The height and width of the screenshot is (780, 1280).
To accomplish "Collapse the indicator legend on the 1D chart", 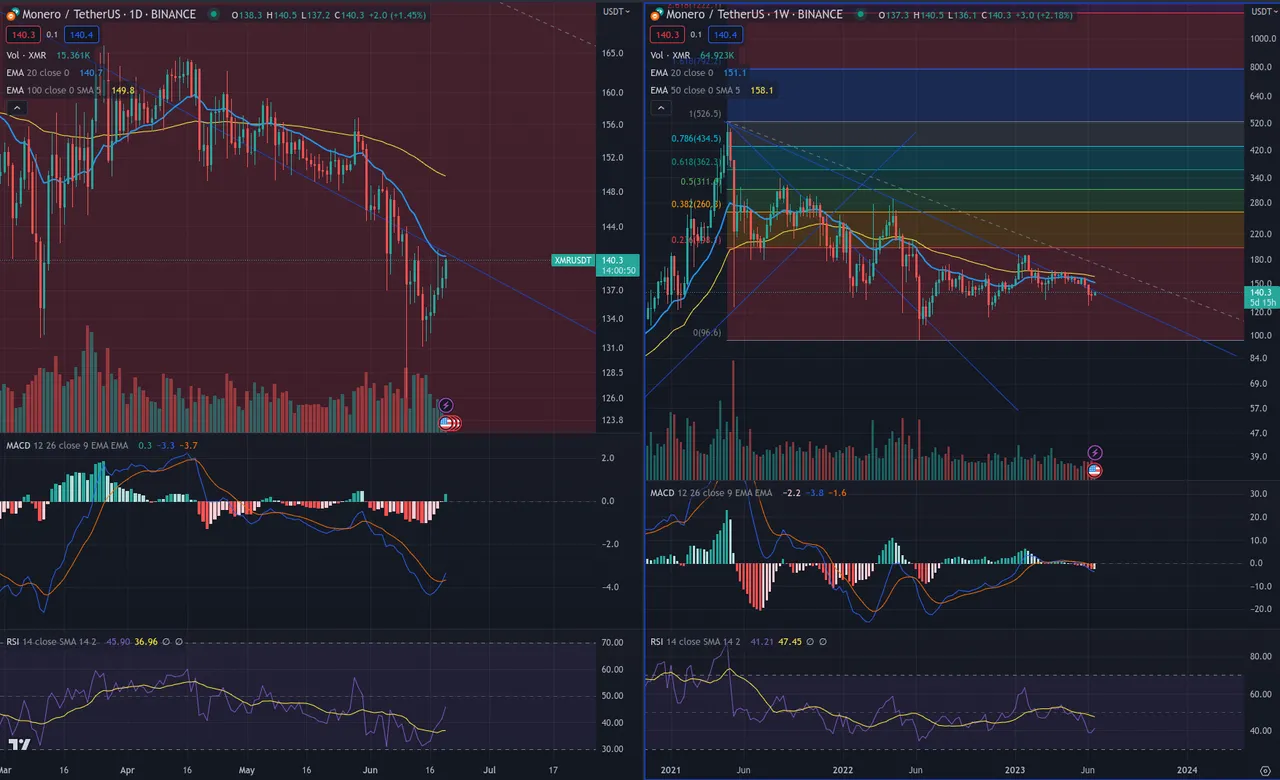I will pyautogui.click(x=15, y=107).
